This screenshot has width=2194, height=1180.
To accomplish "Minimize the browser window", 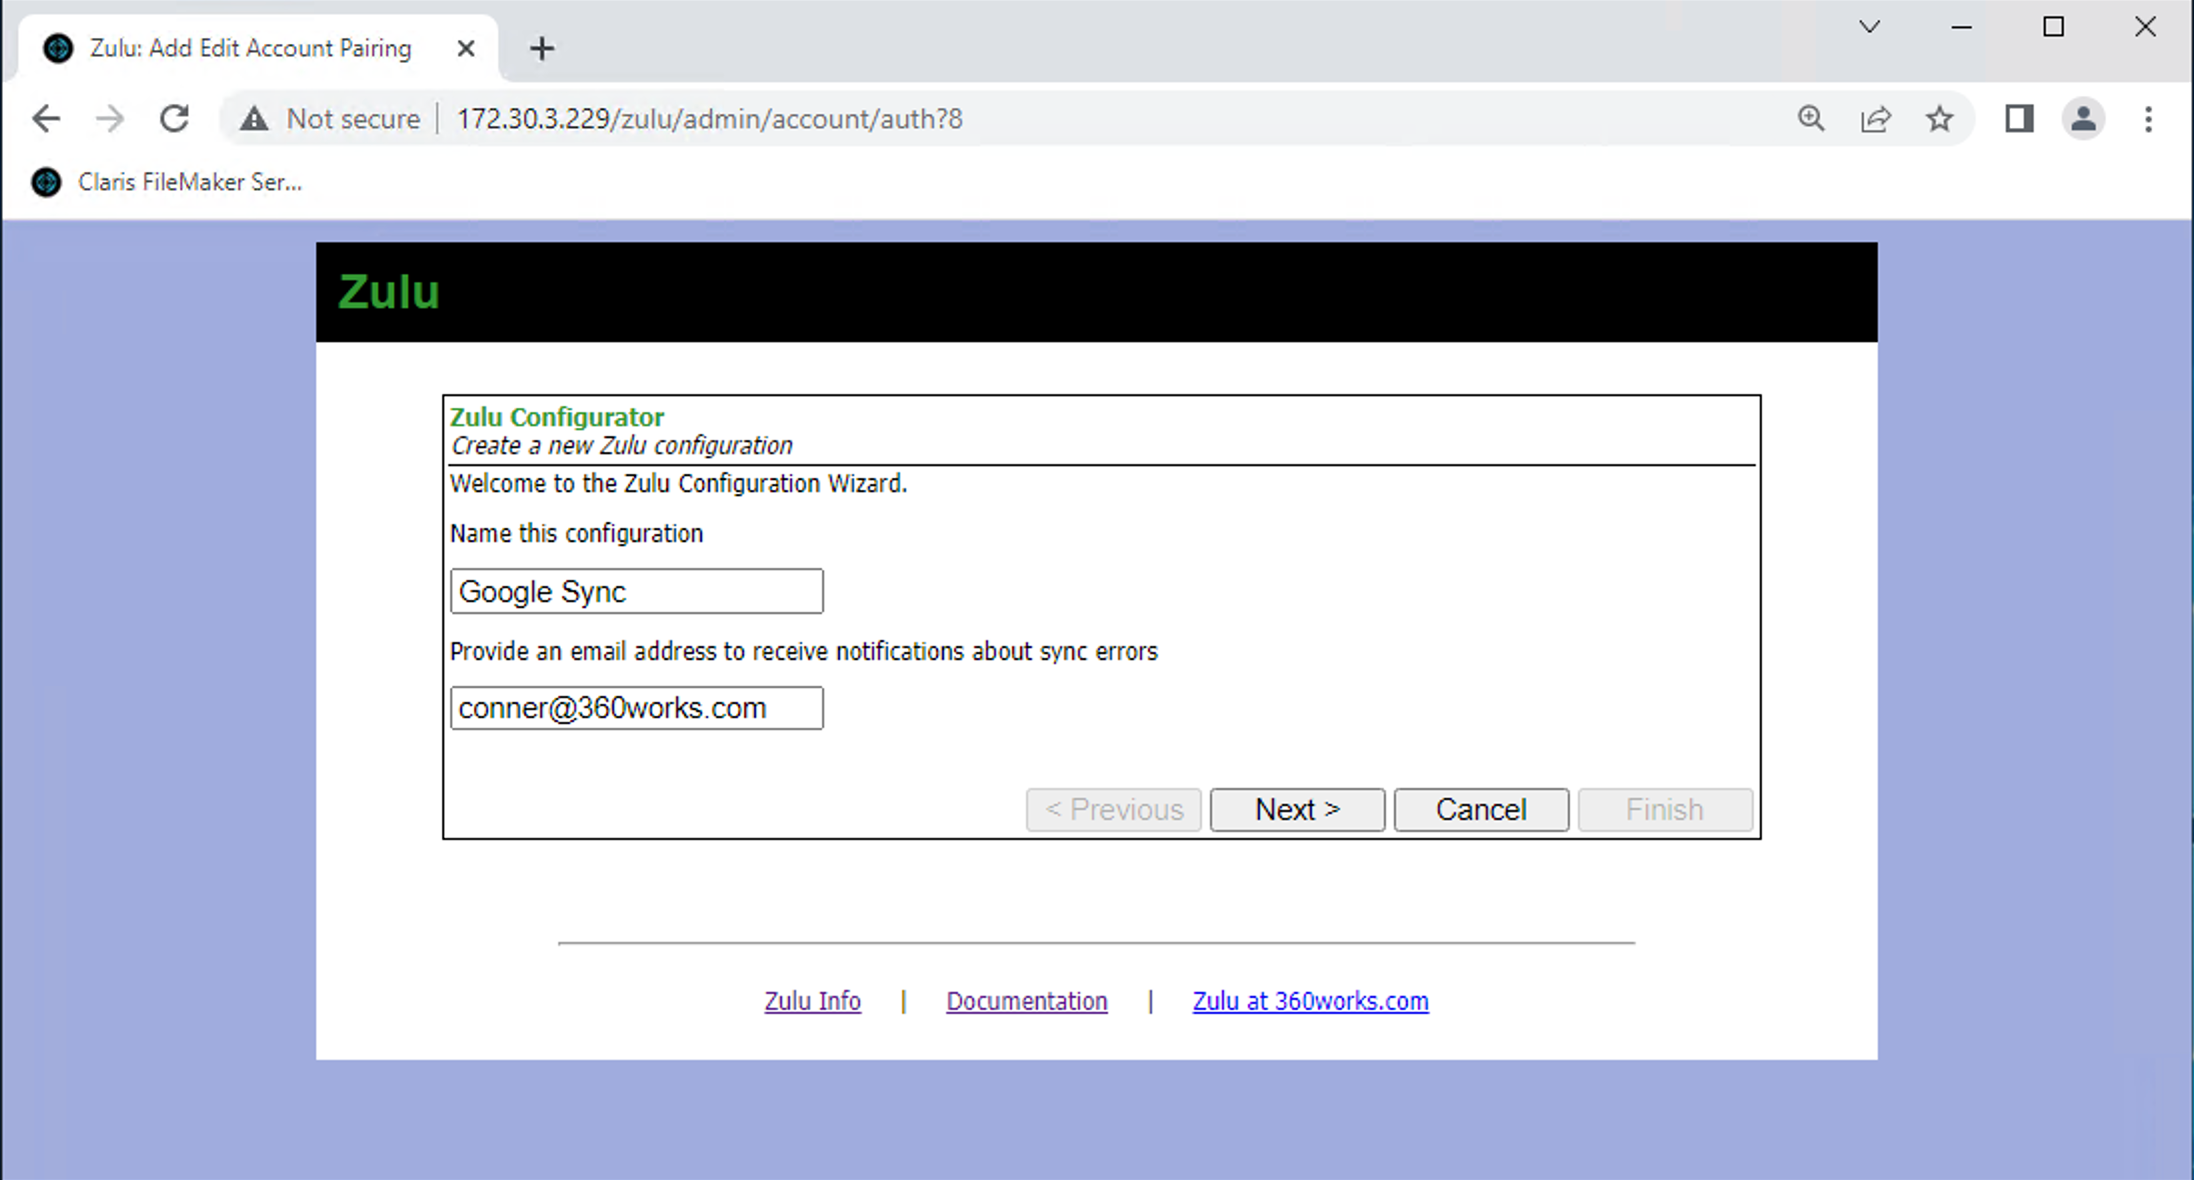I will point(1961,27).
